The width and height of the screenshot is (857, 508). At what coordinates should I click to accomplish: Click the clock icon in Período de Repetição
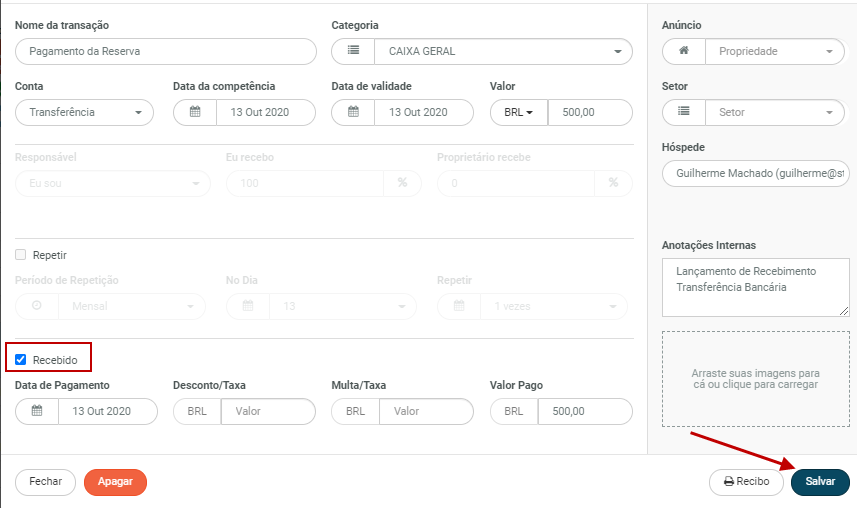[37, 306]
